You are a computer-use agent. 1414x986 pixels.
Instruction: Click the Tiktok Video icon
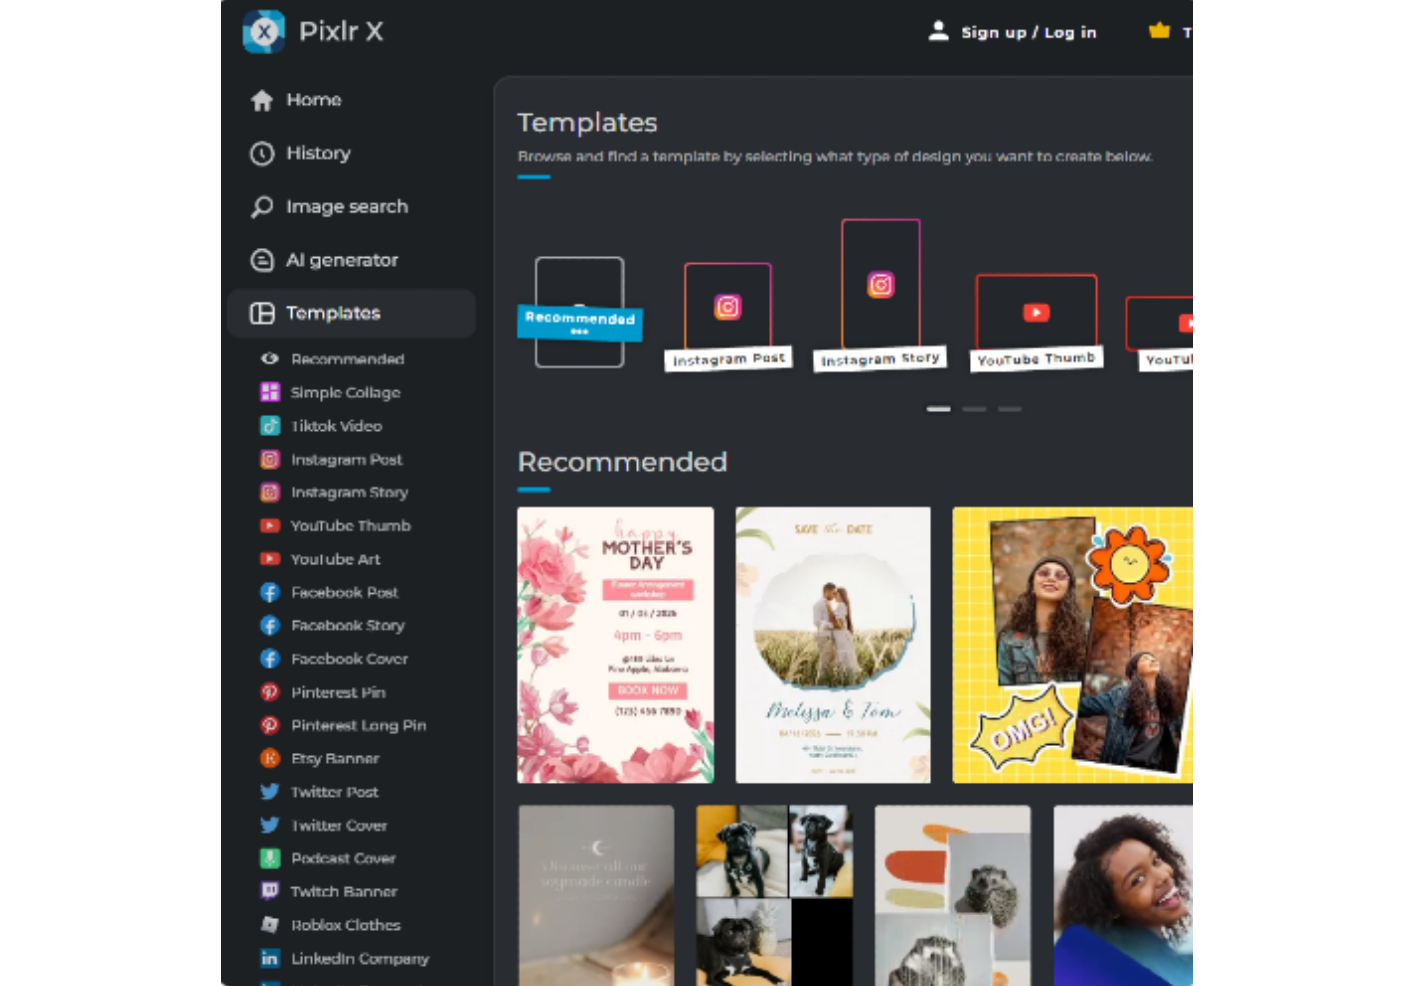[270, 426]
